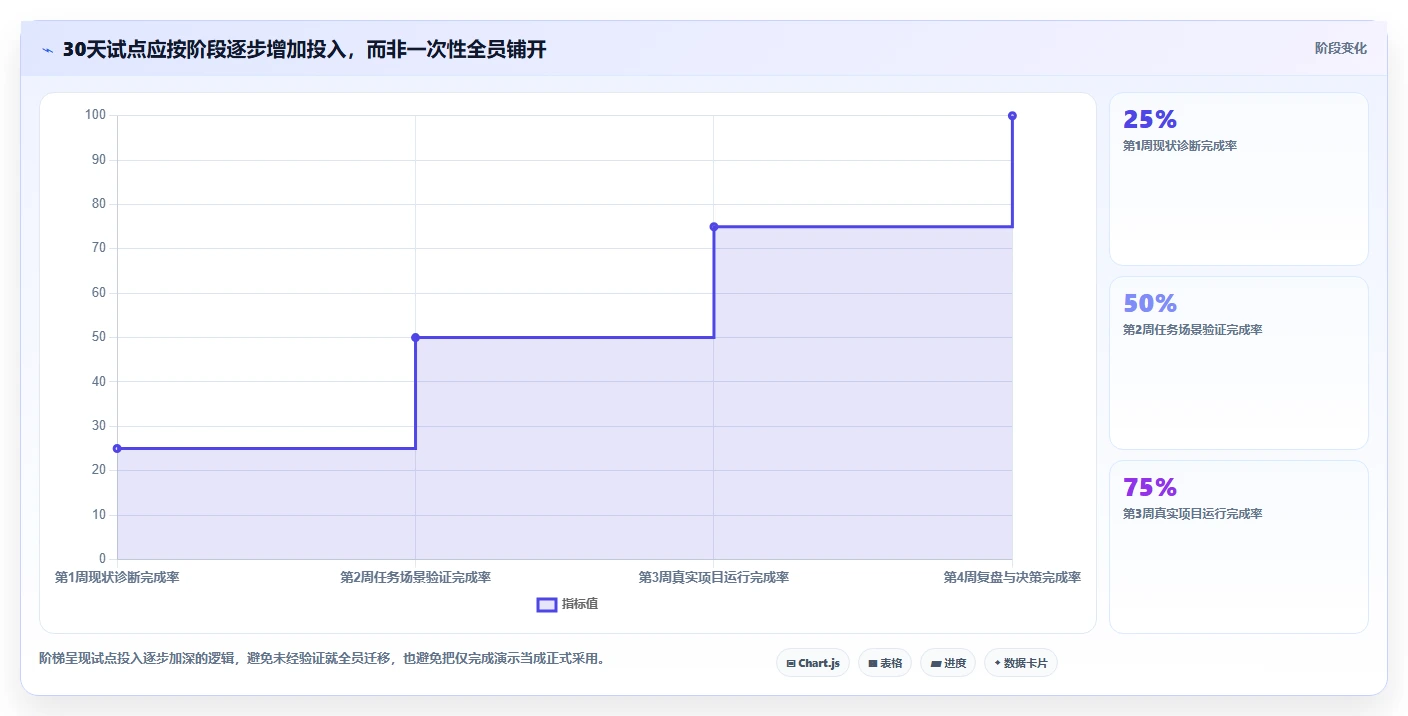Click y-axis tick label 80
The image size is (1408, 716).
(x=99, y=204)
